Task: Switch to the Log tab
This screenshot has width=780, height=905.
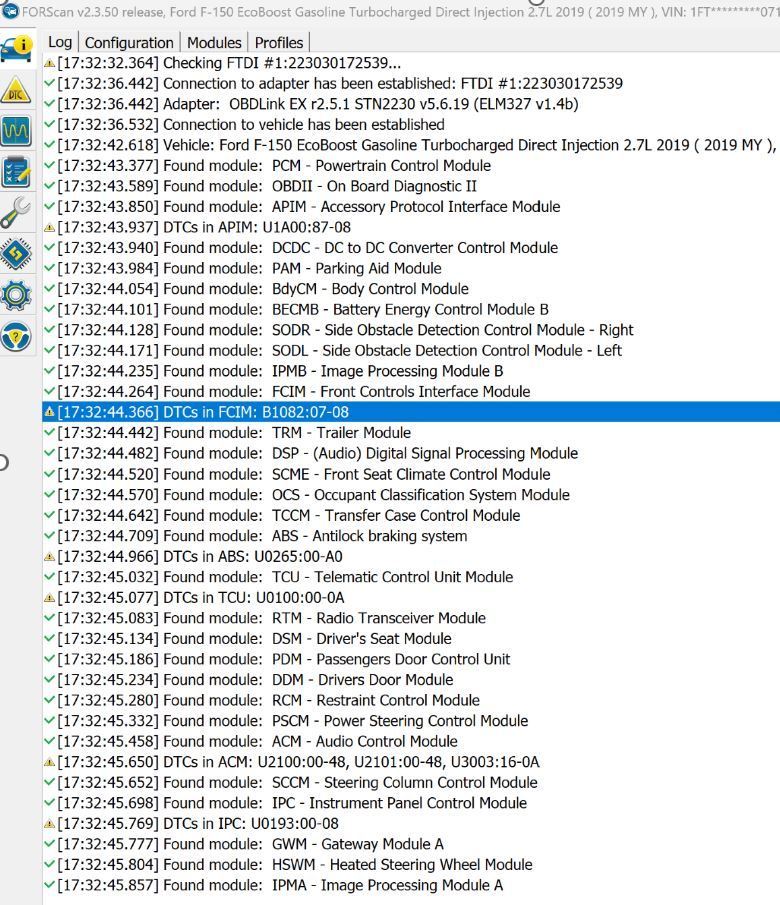Action: [60, 42]
